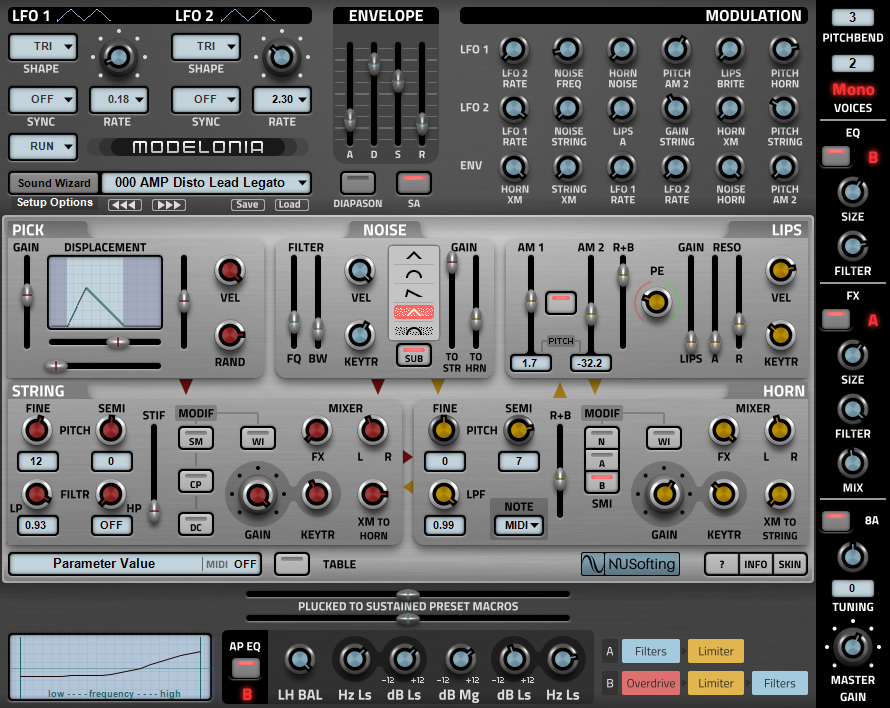Click the LFO 1 rate knob
Screen dimensions: 890x708
[118, 57]
